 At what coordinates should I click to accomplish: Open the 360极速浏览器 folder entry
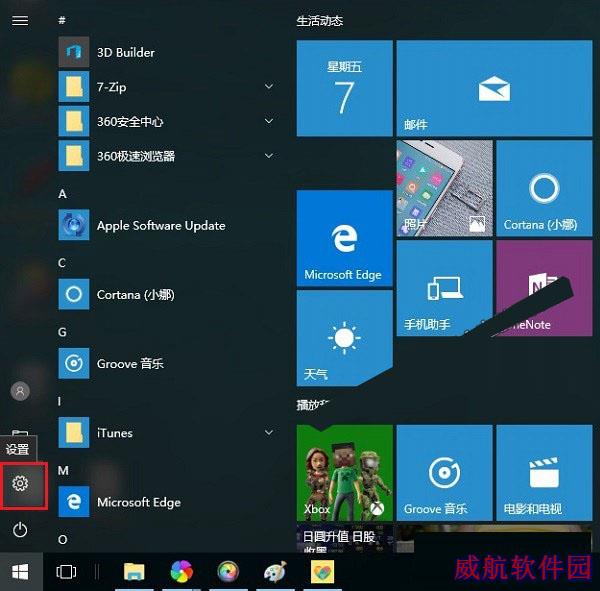click(166, 155)
